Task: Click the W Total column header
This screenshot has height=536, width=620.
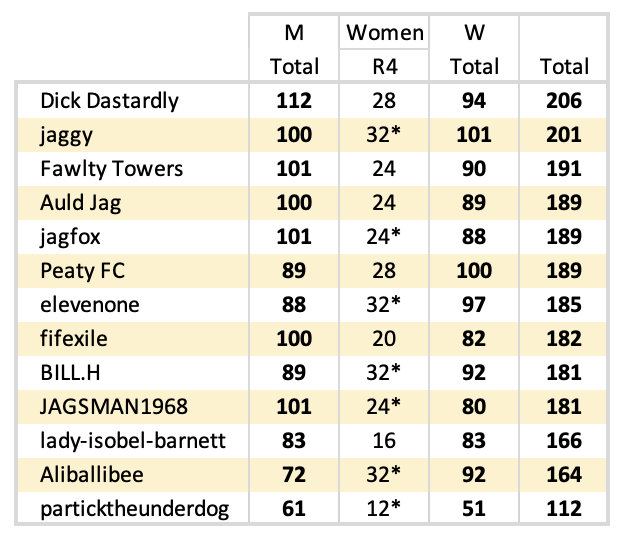Action: tap(475, 49)
